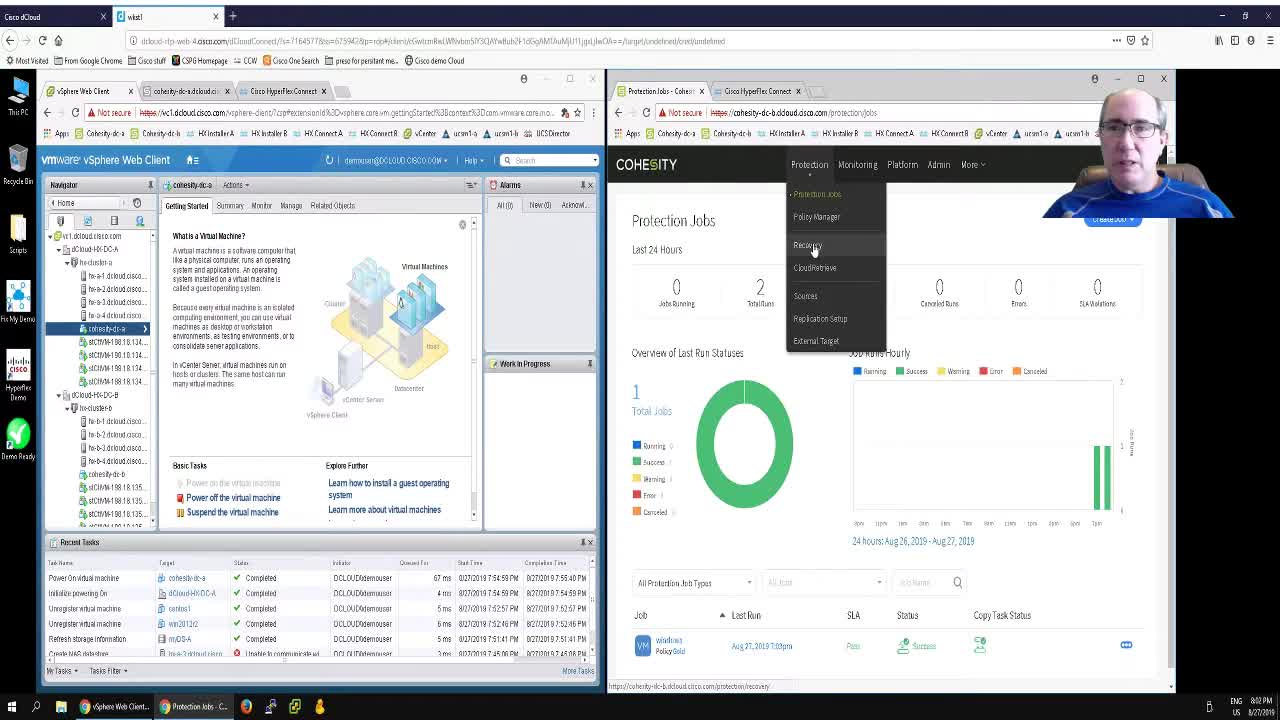
Task: Open the Tasks Filter dropdown
Action: click(108, 671)
